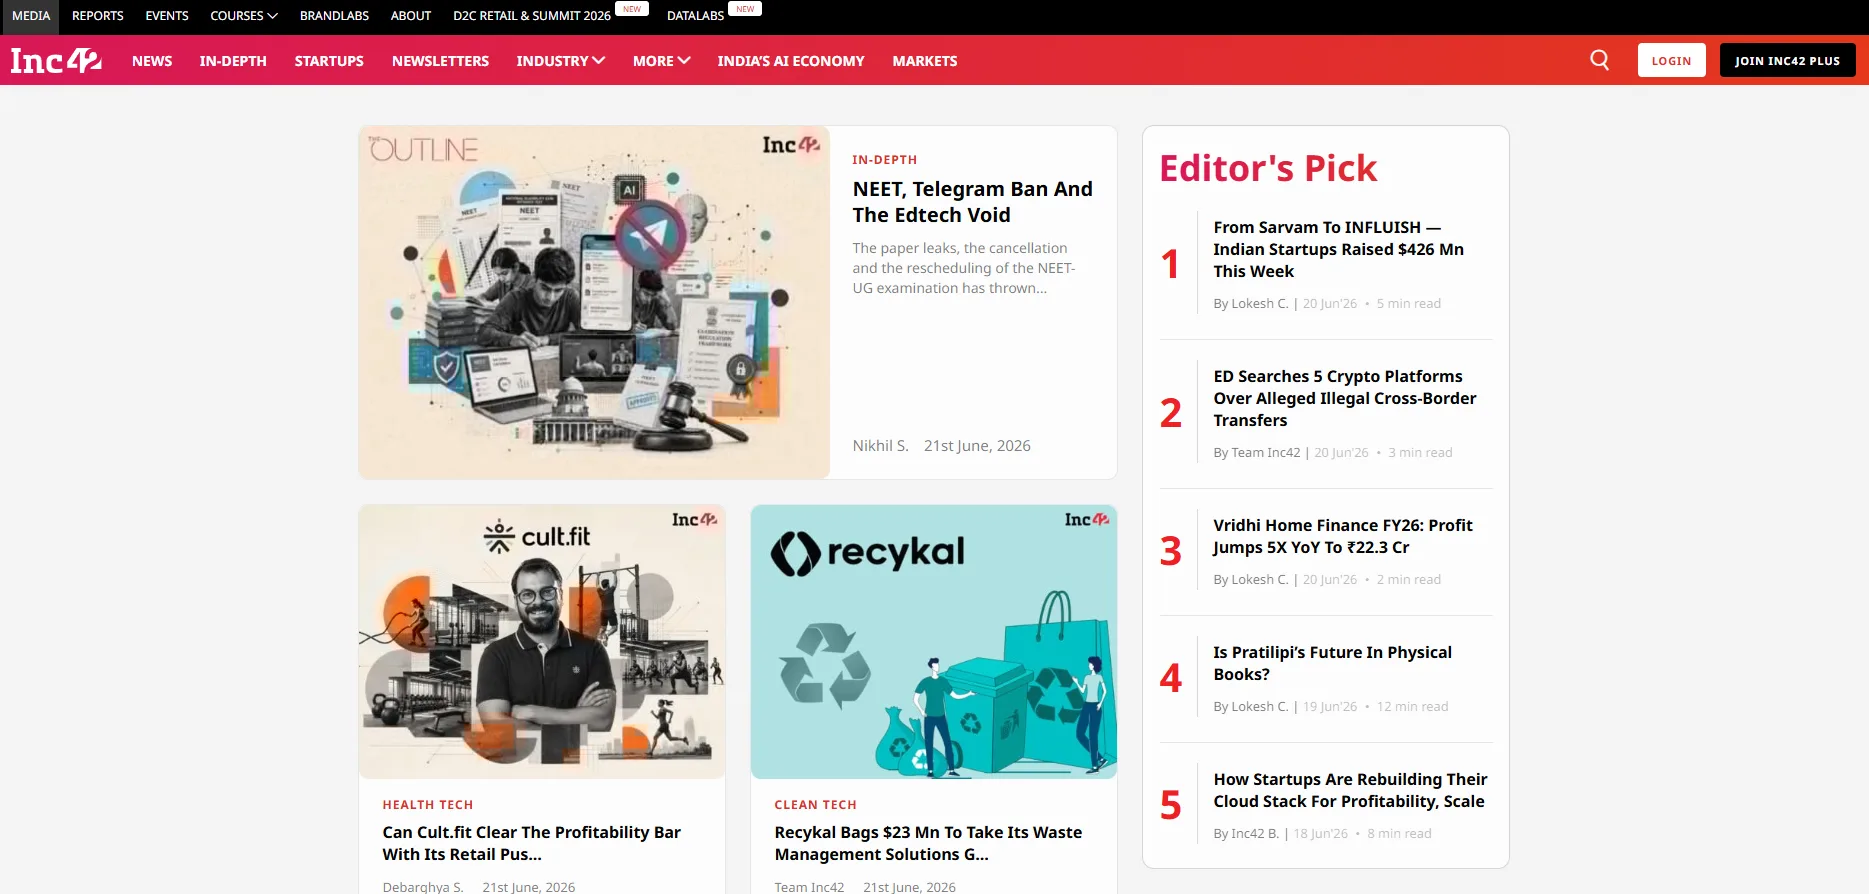Open the Health Tech category label
Image resolution: width=1869 pixels, height=894 pixels.
(428, 805)
